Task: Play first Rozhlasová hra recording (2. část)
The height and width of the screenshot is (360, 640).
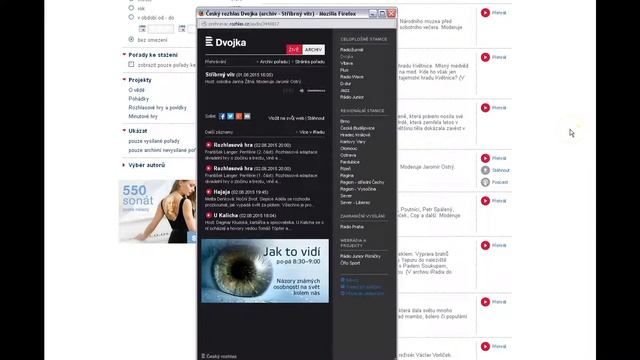Action: 209,145
